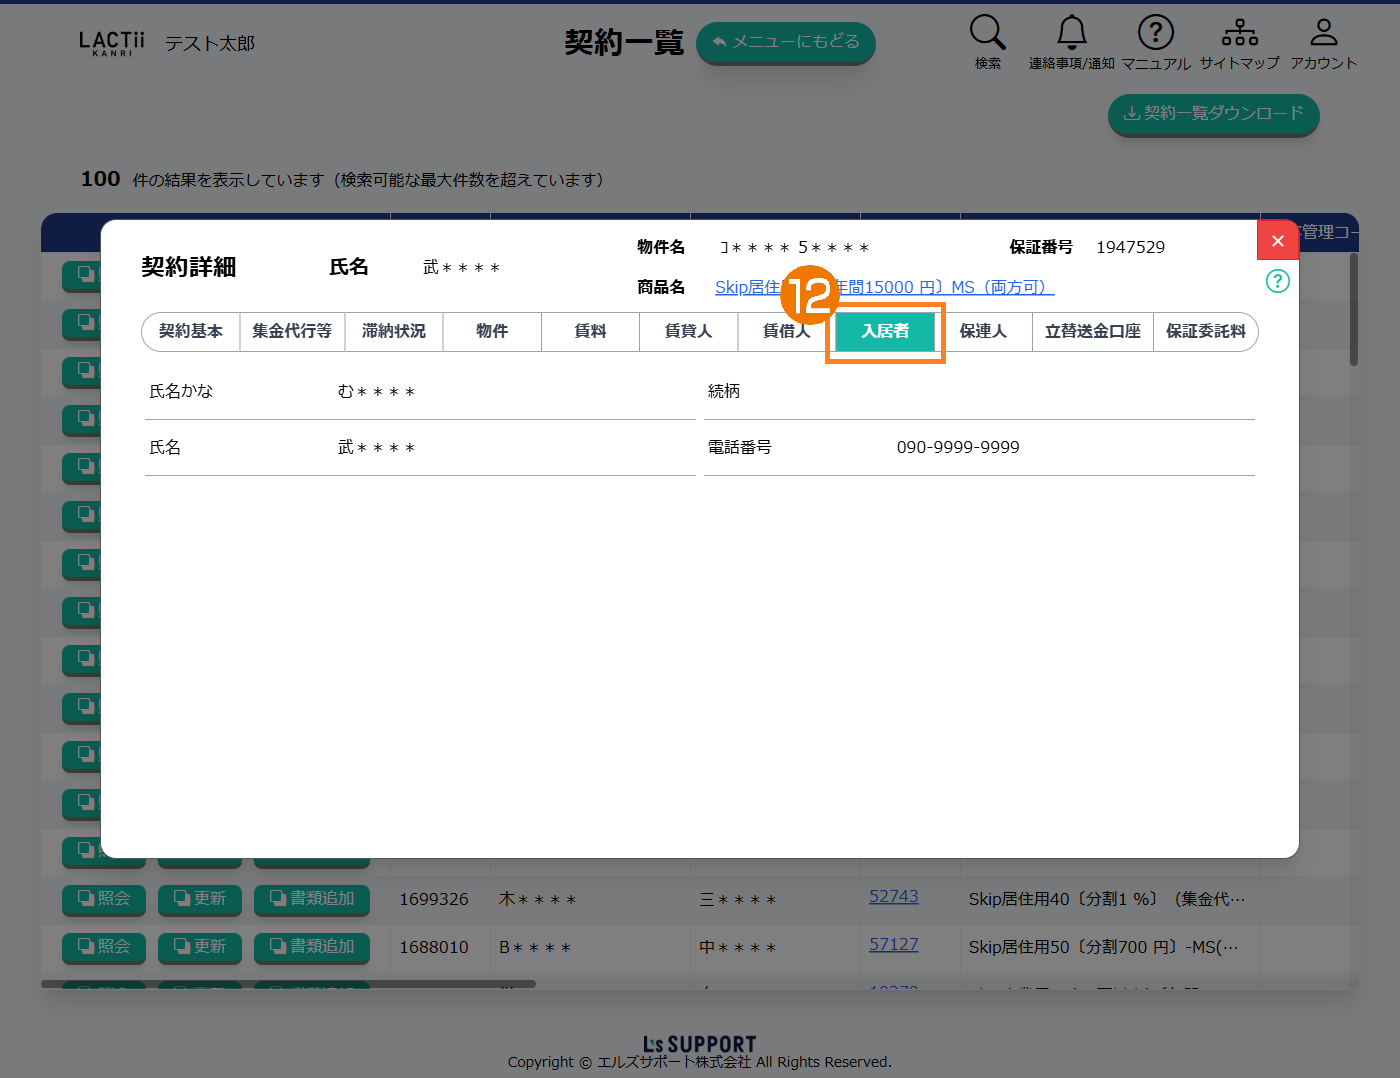Click the 契約一覧ダウンロード button

(1213, 114)
